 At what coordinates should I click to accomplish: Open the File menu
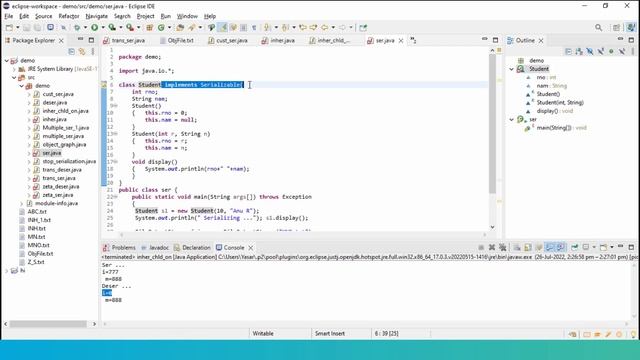click(x=9, y=16)
